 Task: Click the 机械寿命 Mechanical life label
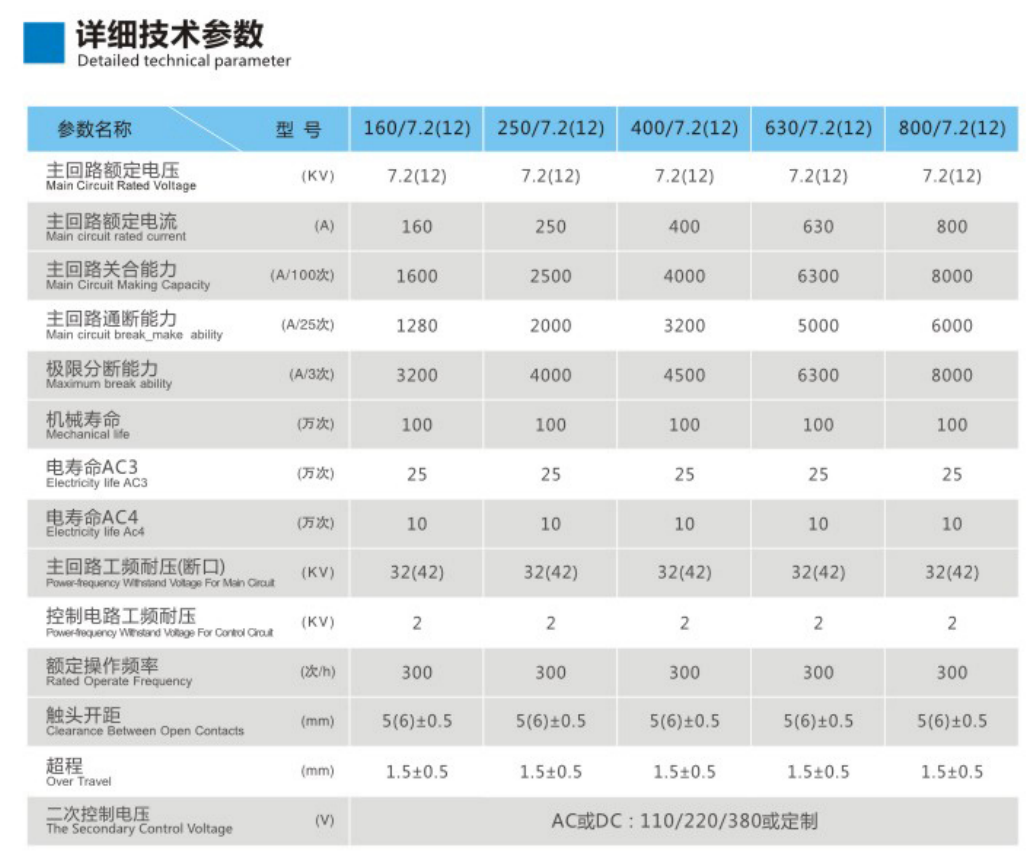point(85,423)
